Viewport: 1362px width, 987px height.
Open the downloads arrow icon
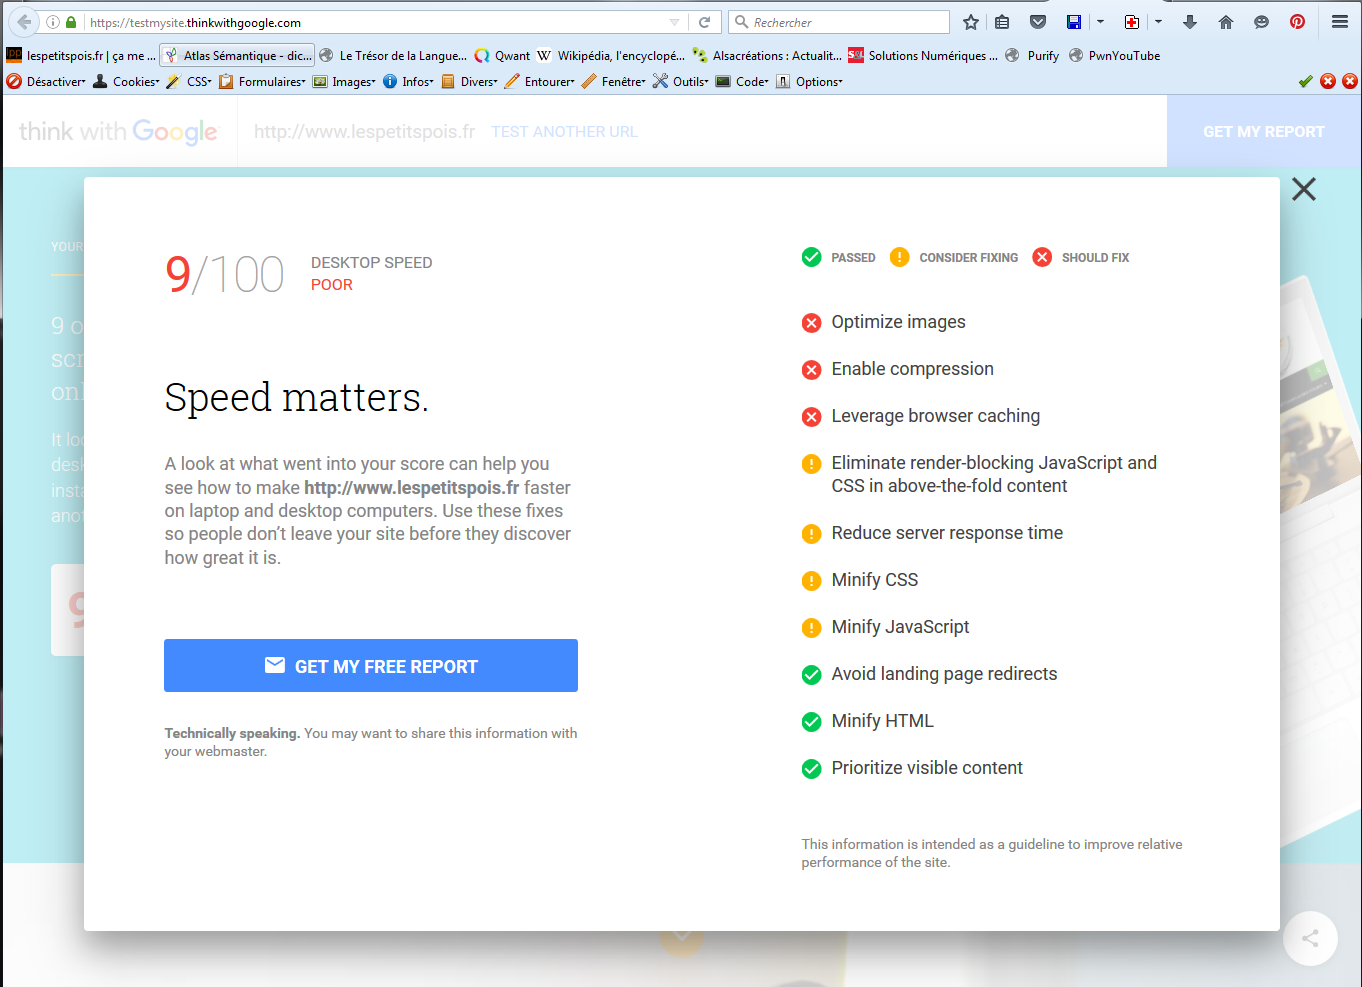1190,22
